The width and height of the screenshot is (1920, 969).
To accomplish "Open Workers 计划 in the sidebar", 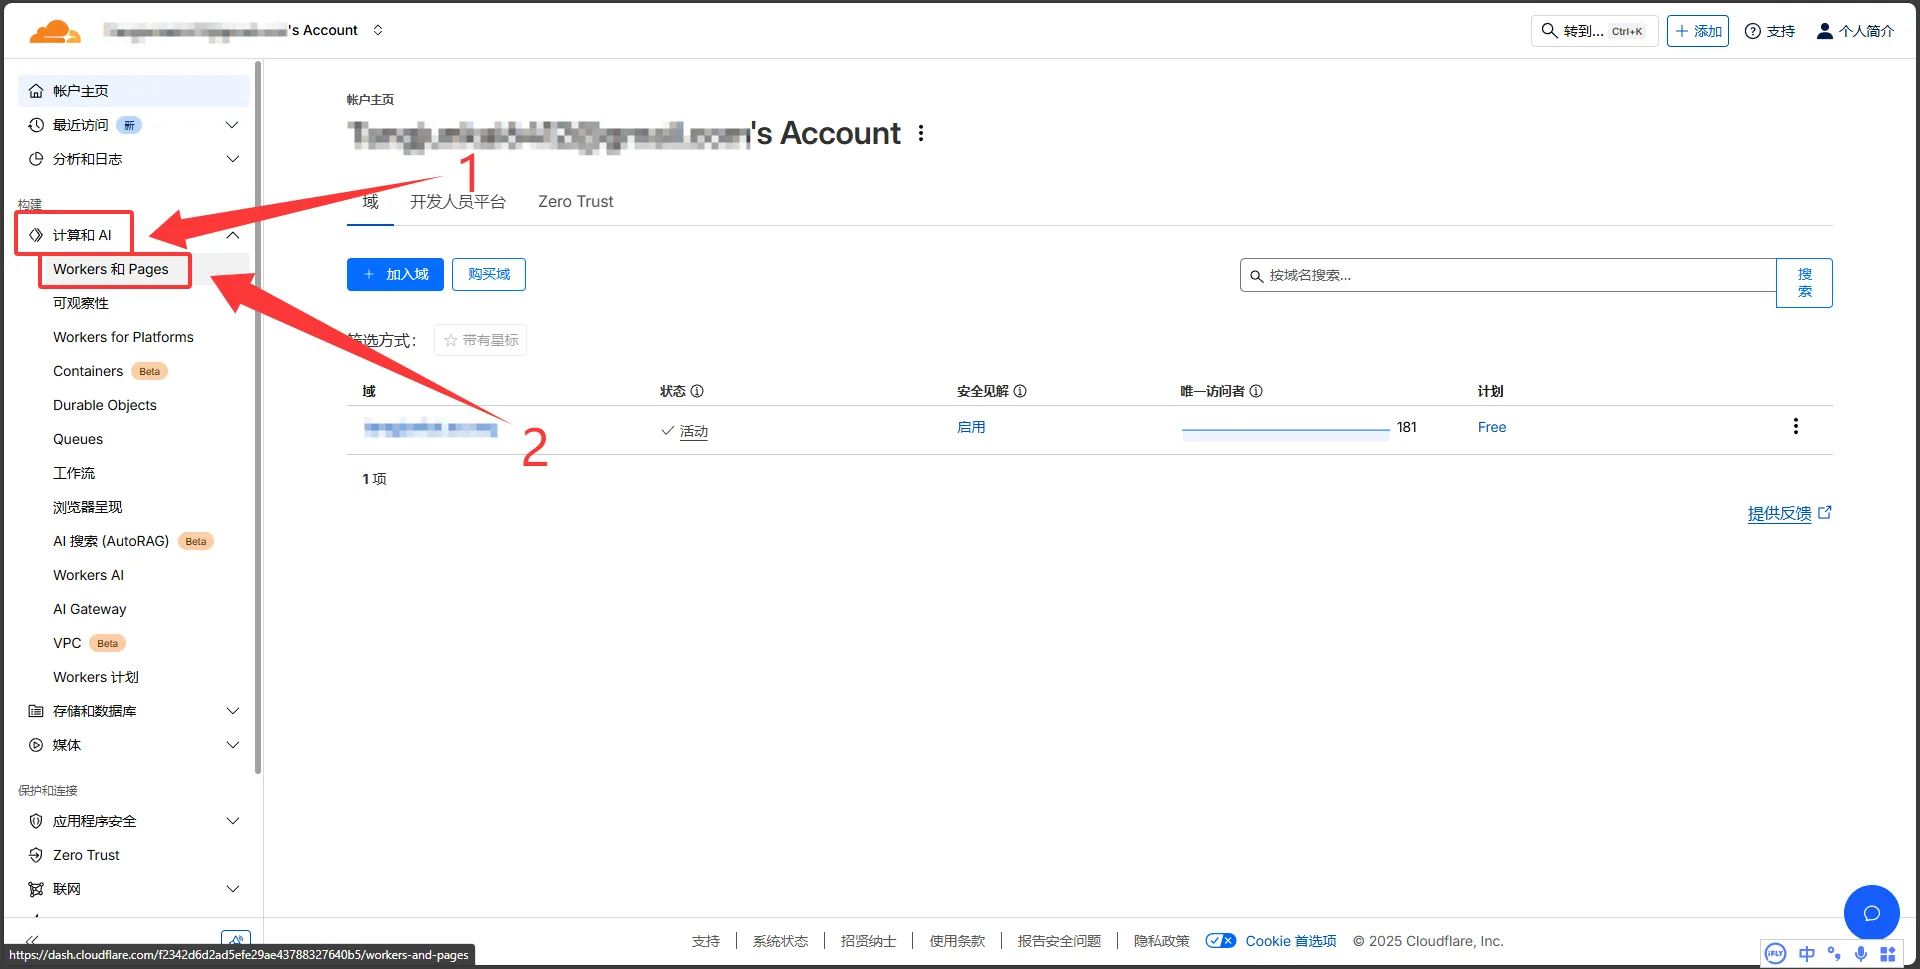I will (96, 677).
